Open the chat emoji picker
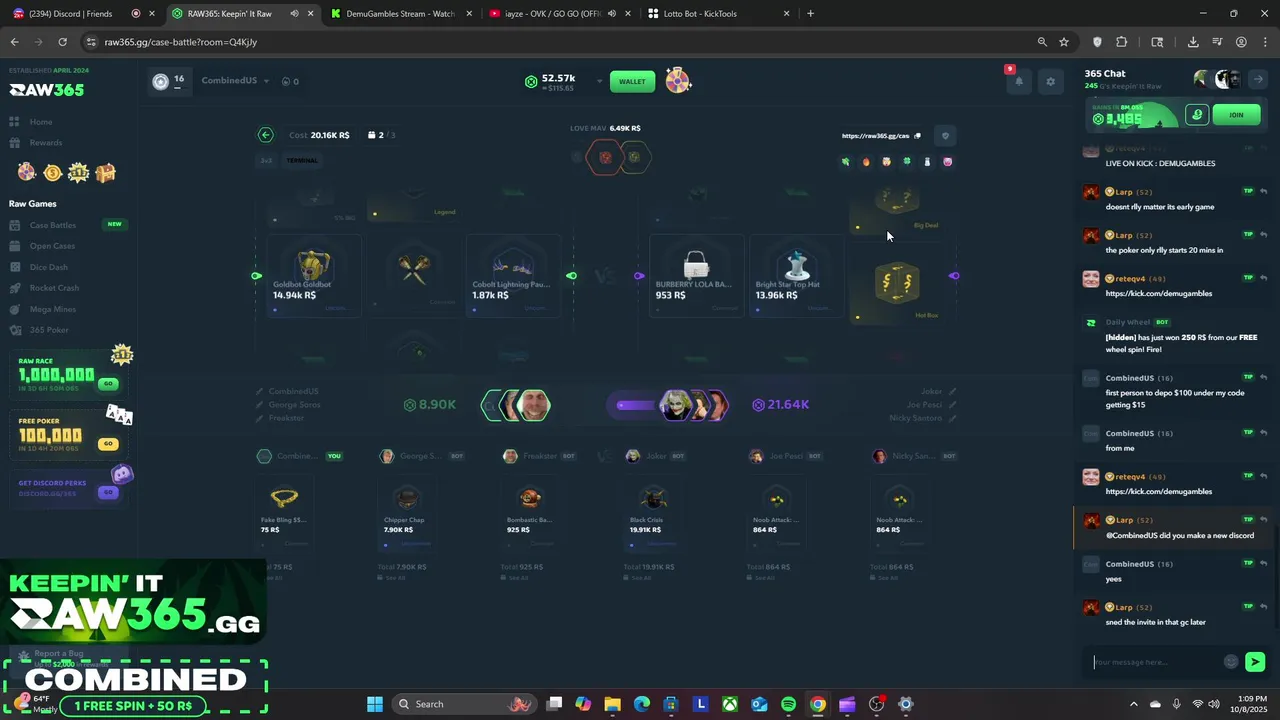Viewport: 1280px width, 720px height. pos(1231,662)
